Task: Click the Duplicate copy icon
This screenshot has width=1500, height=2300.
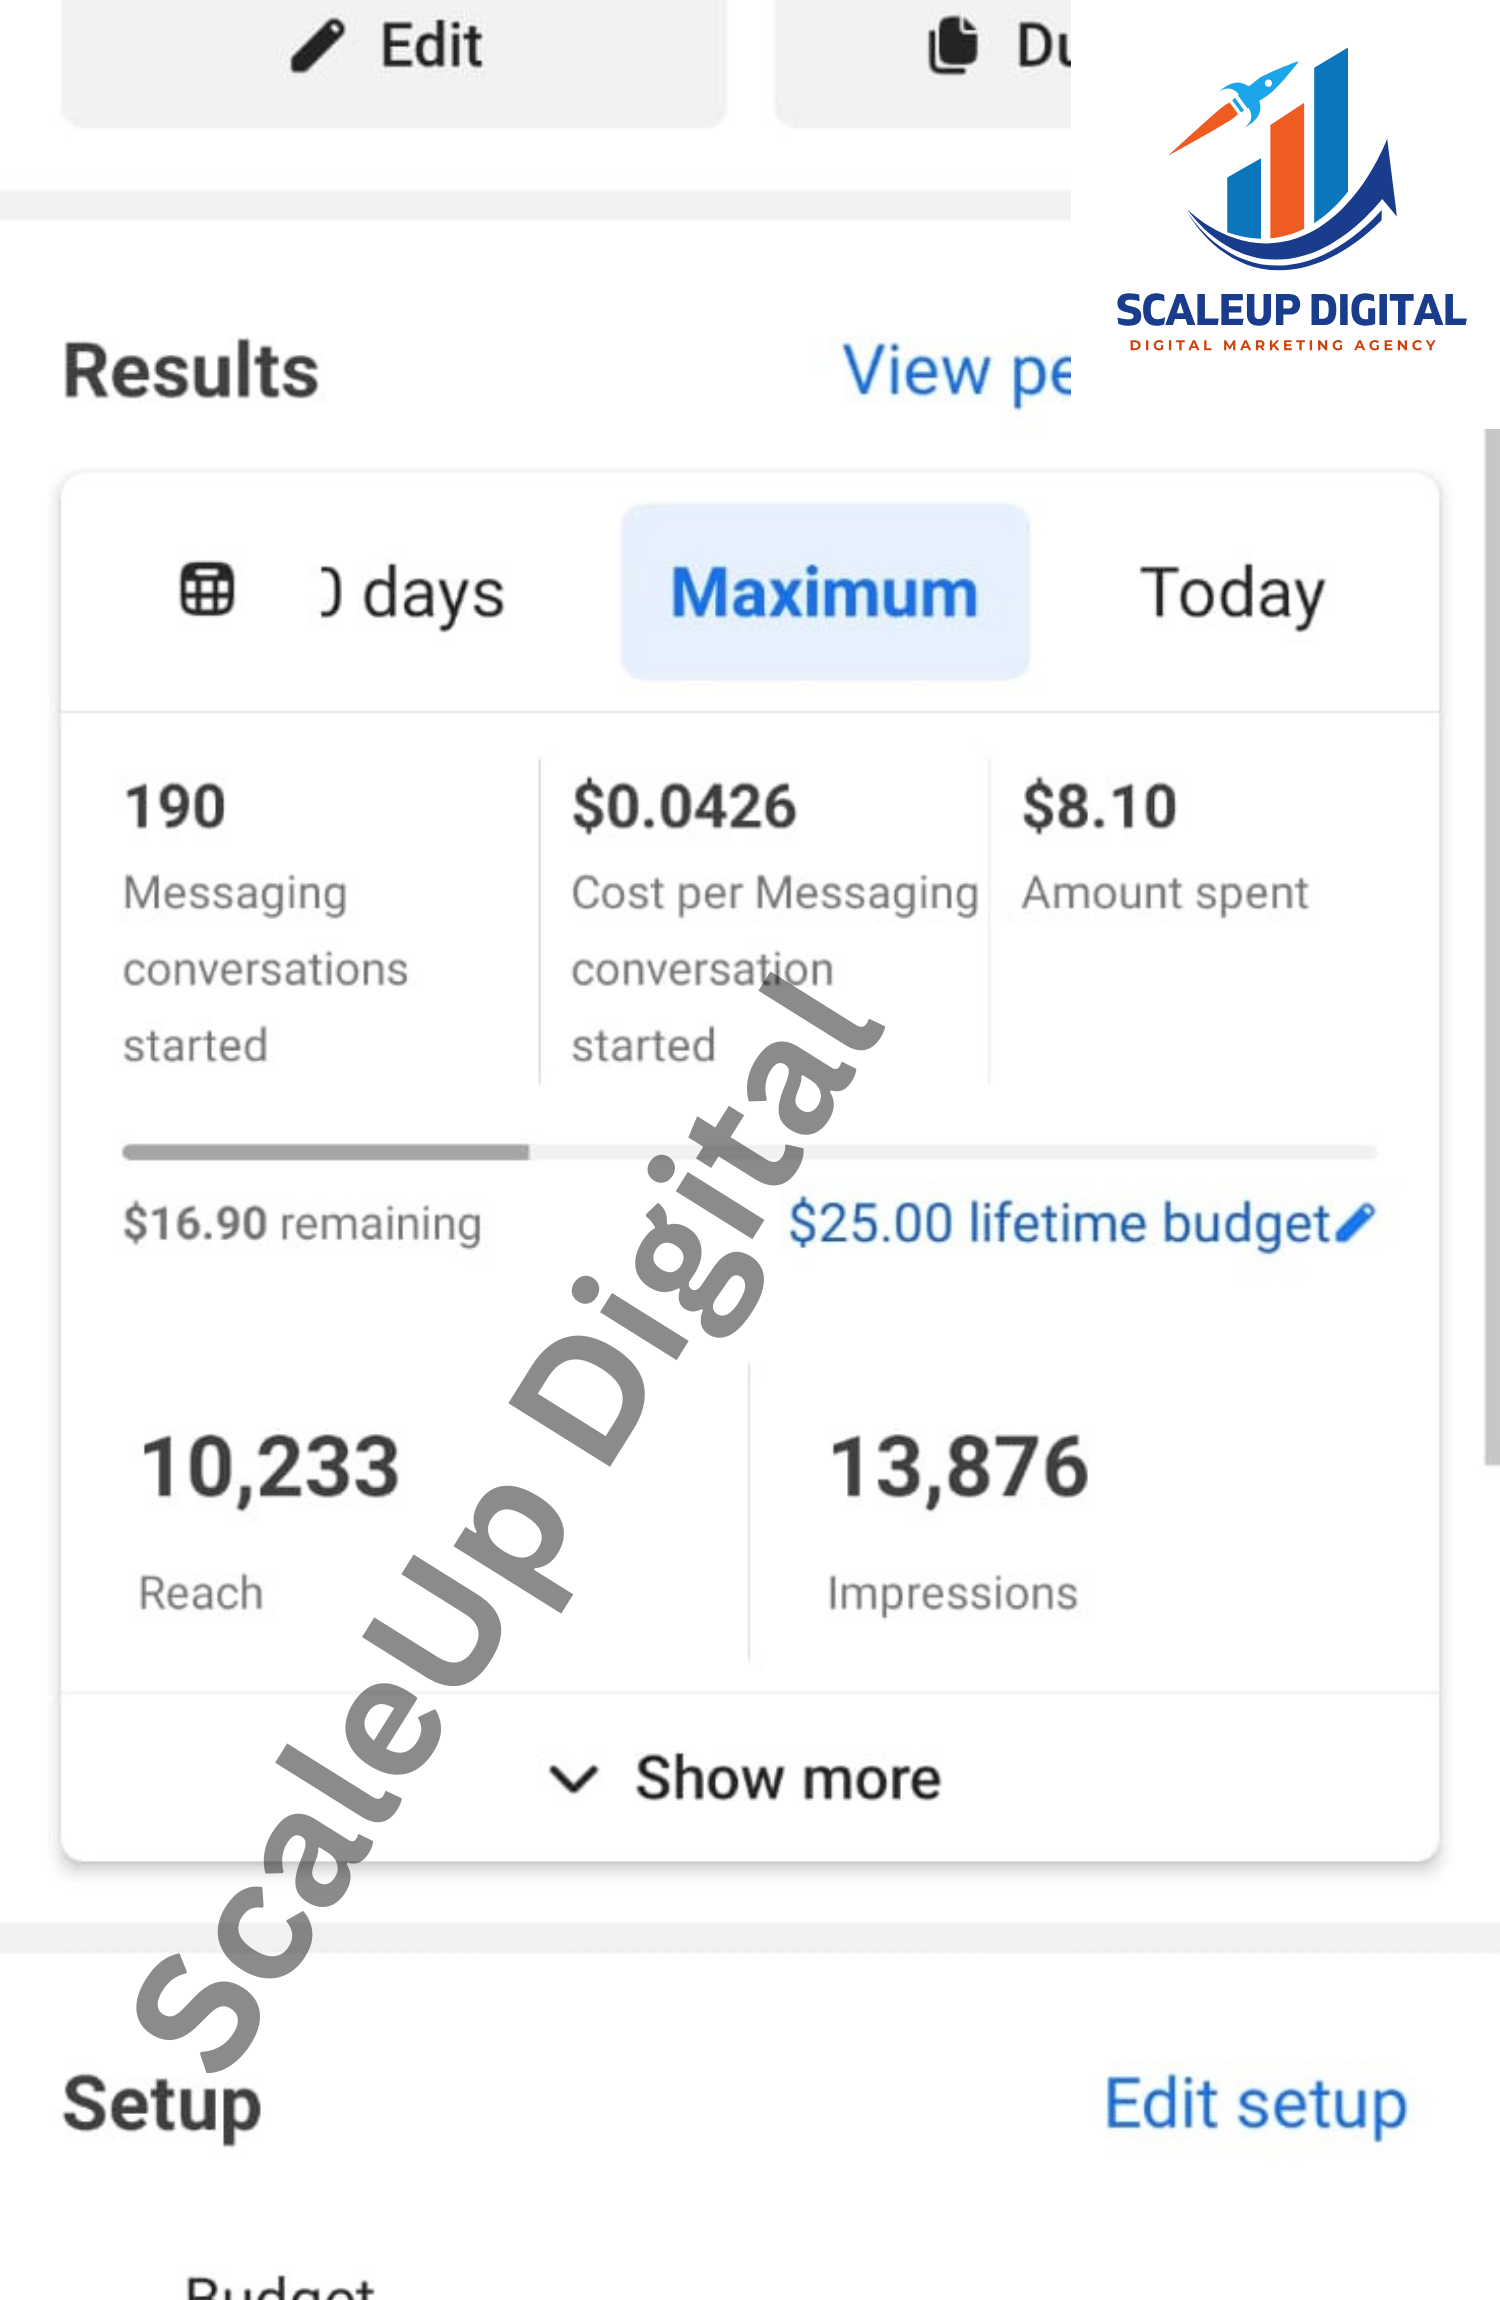Action: [952, 46]
